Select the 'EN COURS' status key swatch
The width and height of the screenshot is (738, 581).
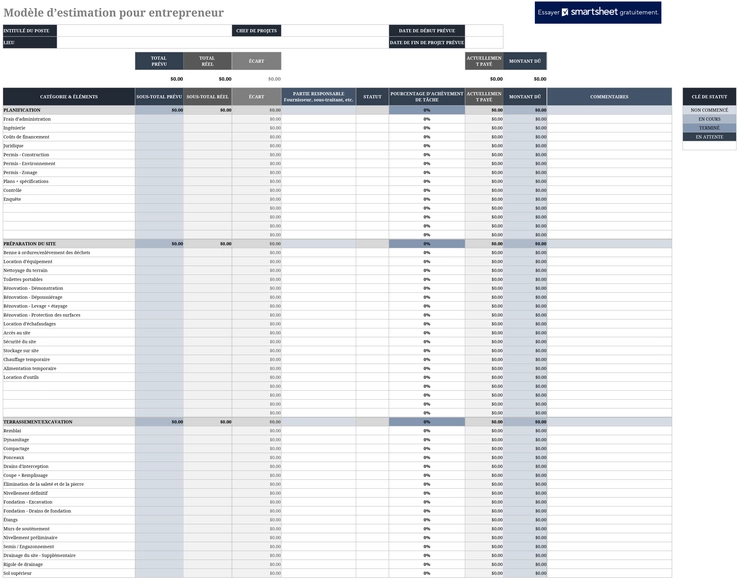(x=709, y=119)
